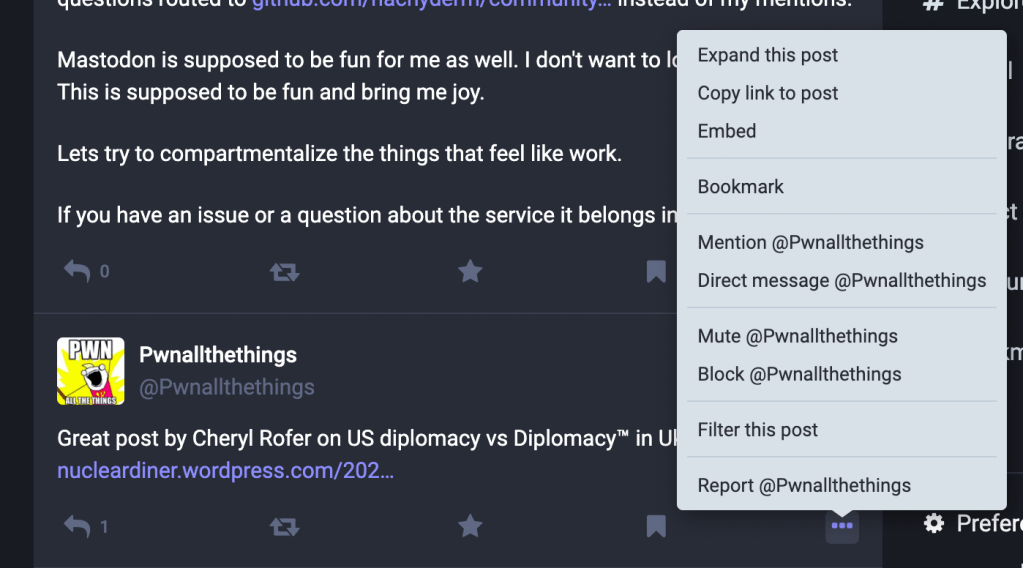Bookmark the Pwnallthethings post via bookmark icon
This screenshot has width=1023, height=568.
(x=656, y=526)
